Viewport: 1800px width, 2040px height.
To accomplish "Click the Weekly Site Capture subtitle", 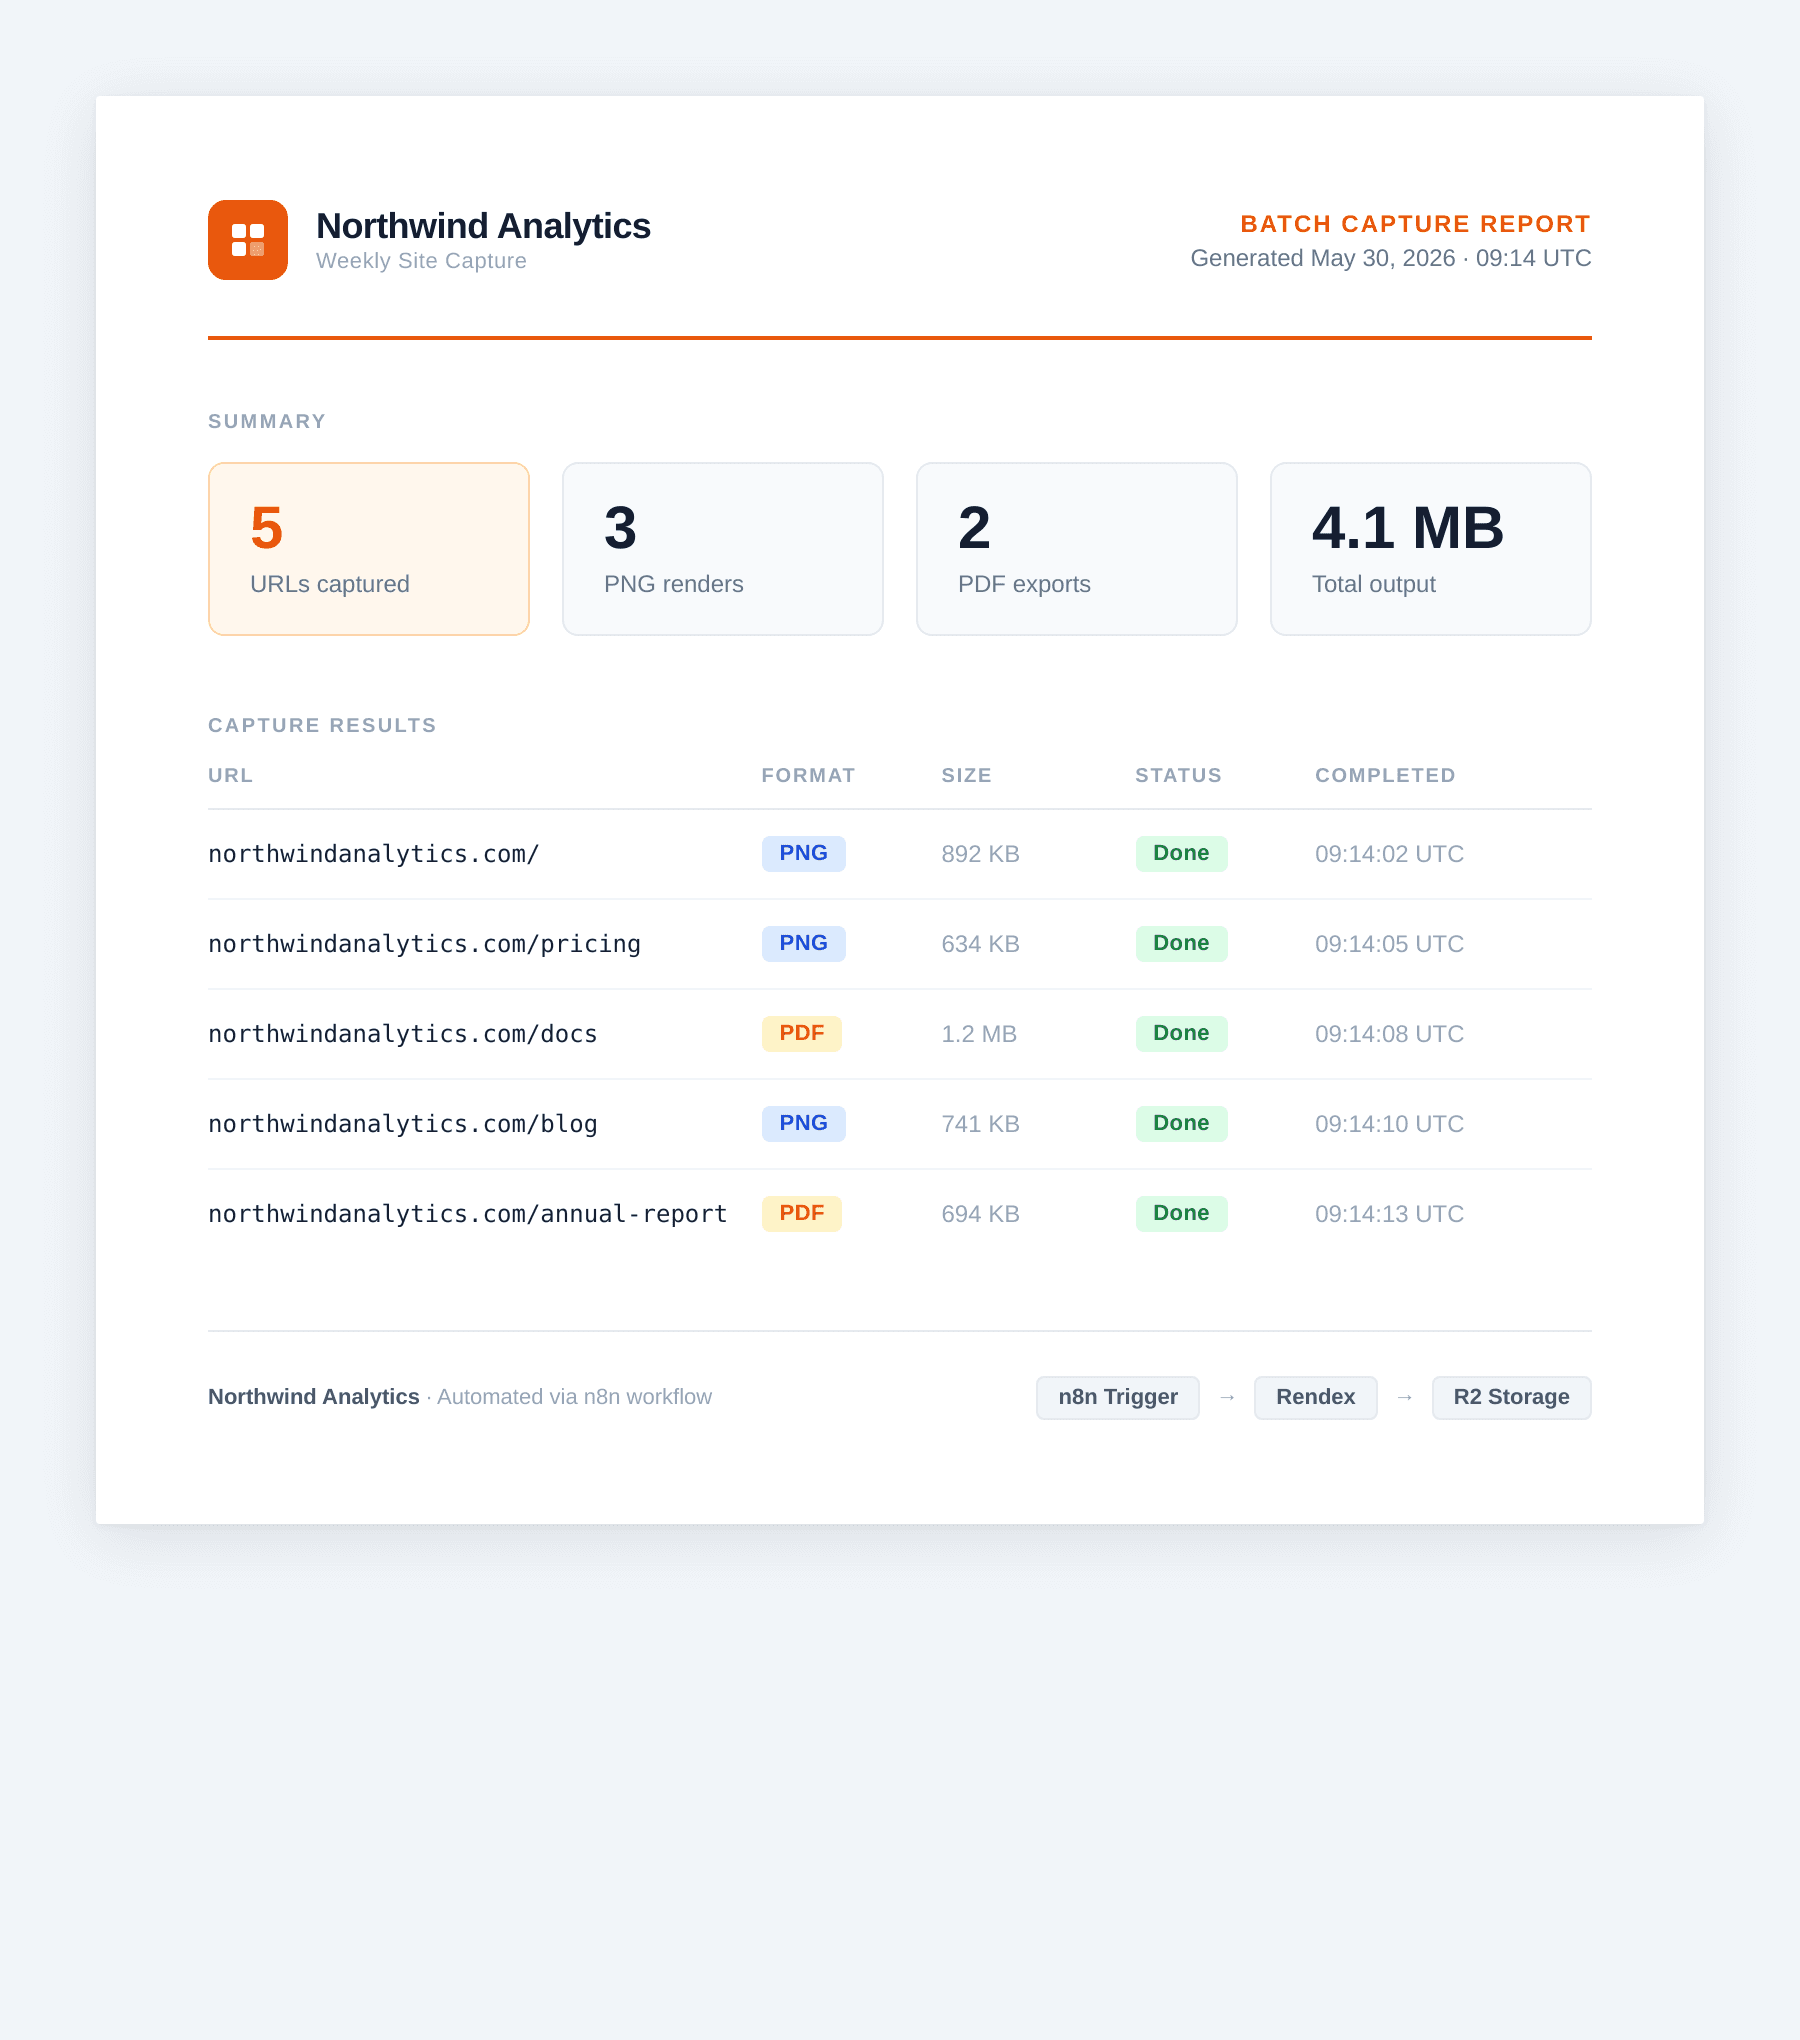I will point(421,261).
